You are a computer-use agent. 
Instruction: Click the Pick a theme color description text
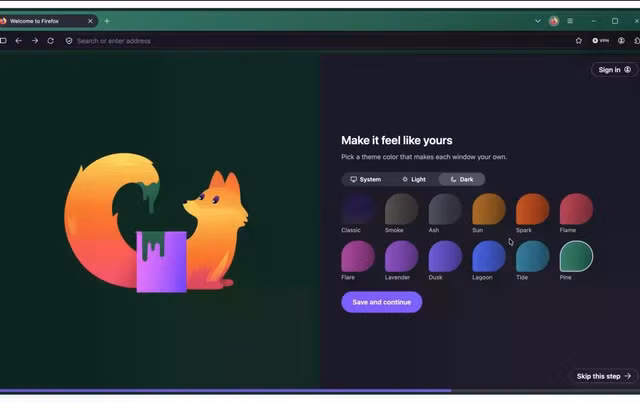point(424,157)
